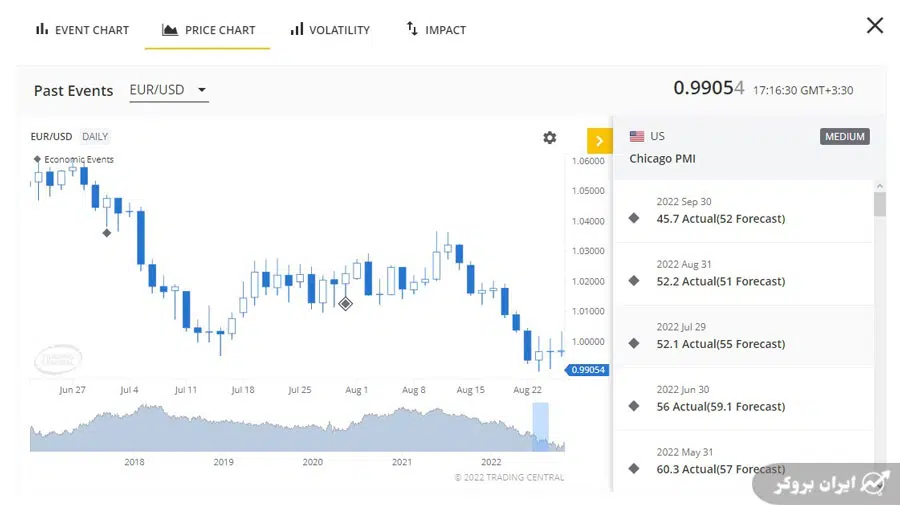
Task: Click the DAILY timeframe label
Action: tap(95, 137)
